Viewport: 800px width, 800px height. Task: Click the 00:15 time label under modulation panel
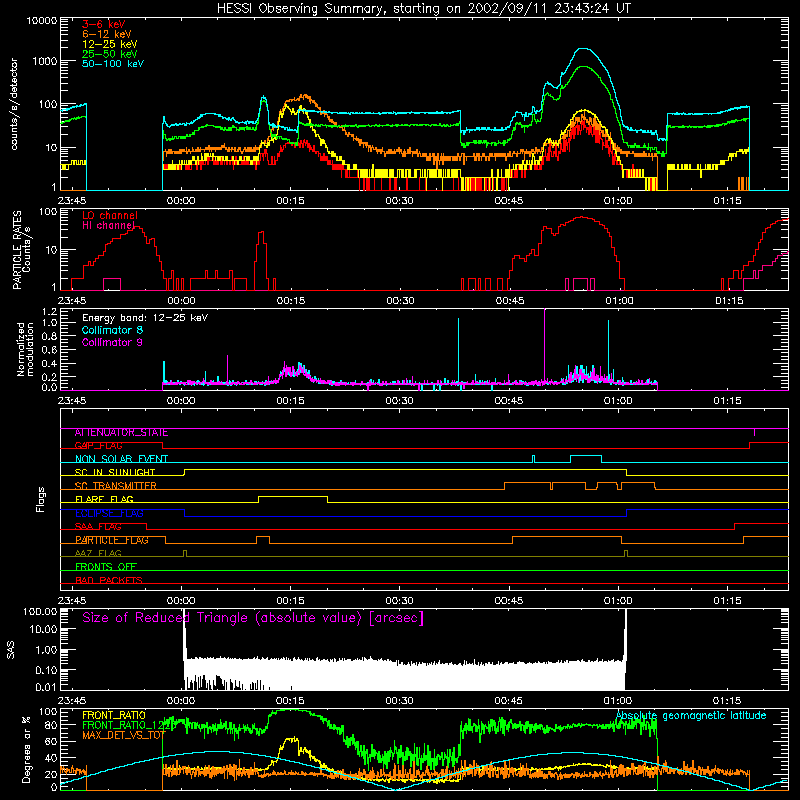pyautogui.click(x=290, y=401)
